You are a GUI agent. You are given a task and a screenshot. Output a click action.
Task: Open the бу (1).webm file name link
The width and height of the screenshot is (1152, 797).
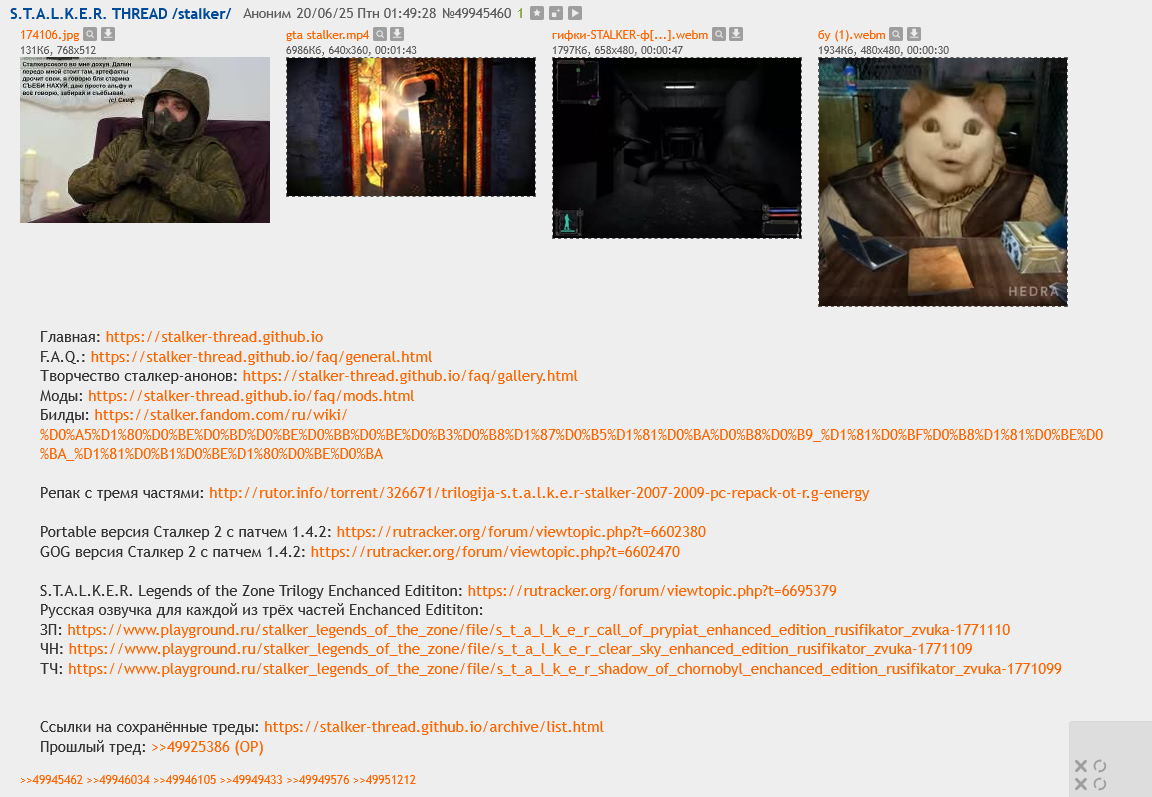click(x=852, y=35)
